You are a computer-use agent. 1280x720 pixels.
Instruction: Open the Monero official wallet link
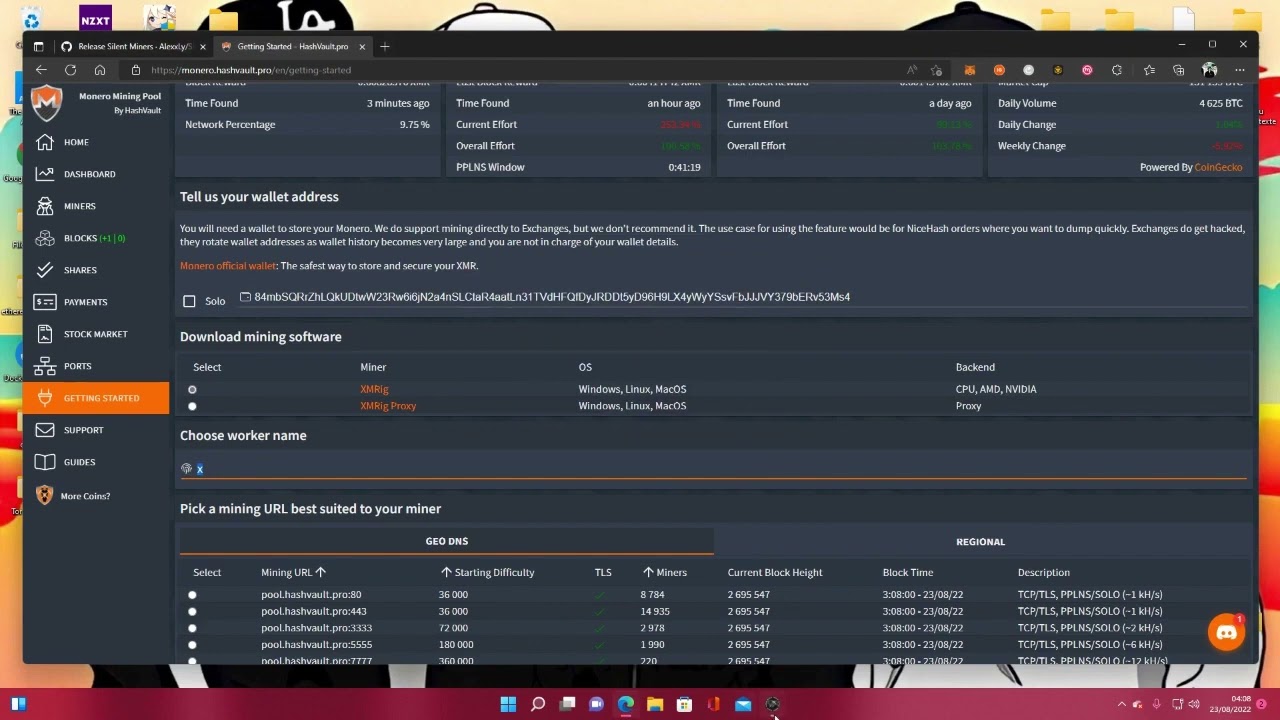(x=227, y=266)
